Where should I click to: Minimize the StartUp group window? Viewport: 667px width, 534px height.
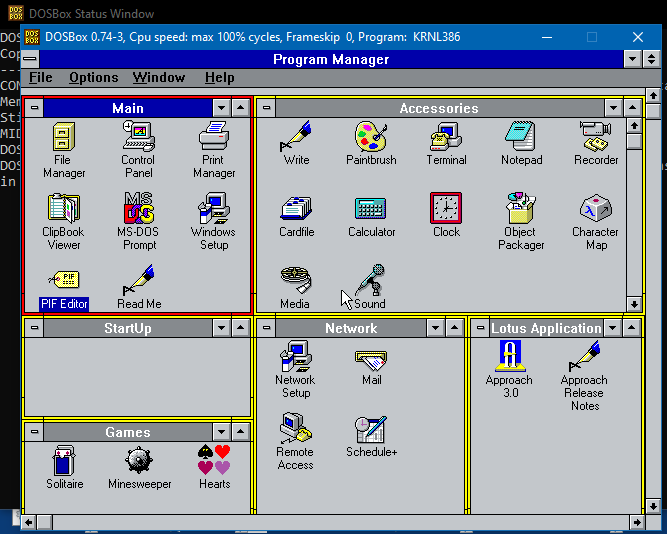click(x=222, y=328)
